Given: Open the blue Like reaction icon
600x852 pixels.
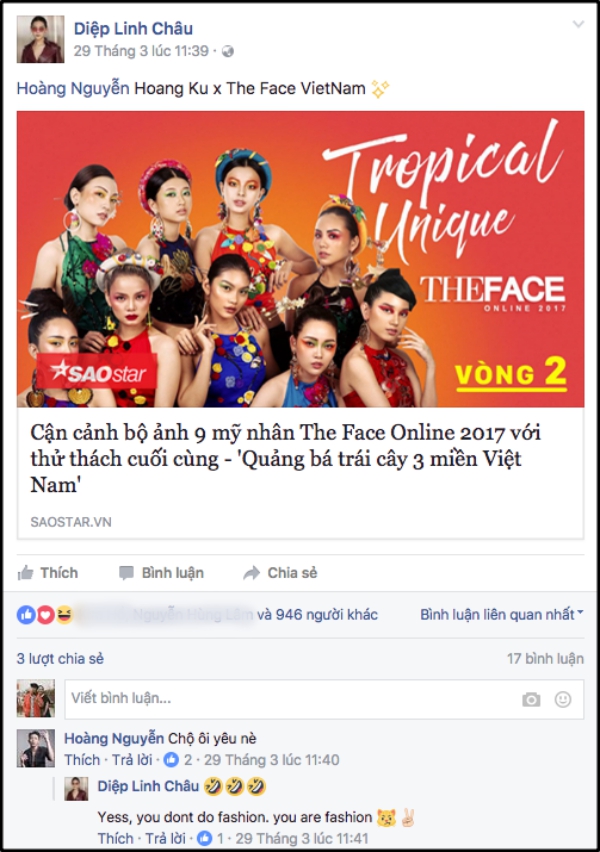Looking at the screenshot, I should [26, 615].
